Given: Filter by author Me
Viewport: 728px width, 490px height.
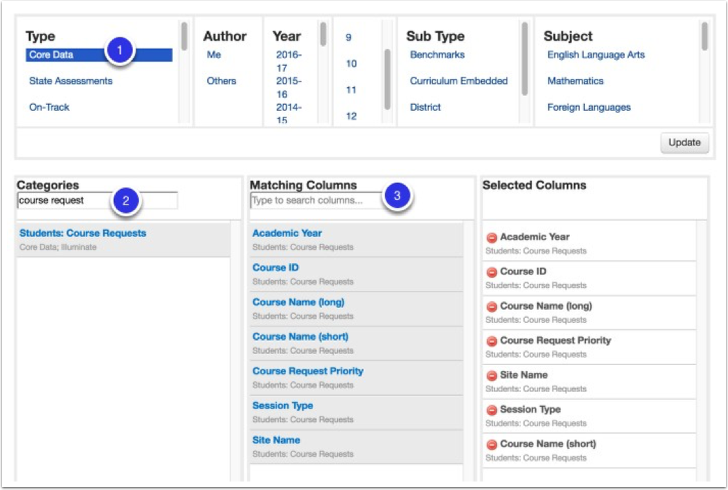Looking at the screenshot, I should (x=214, y=55).
